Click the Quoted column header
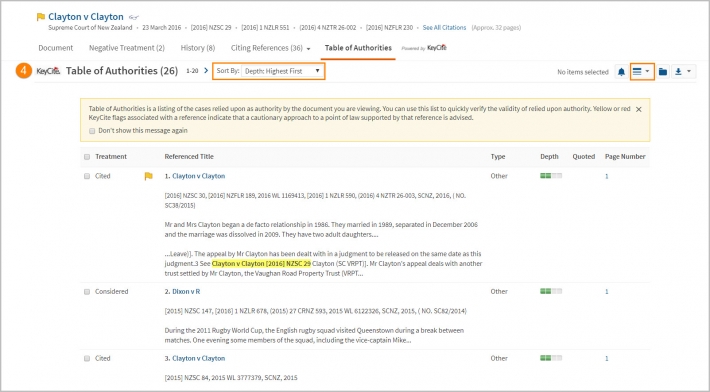Screen dimensions: 710x392 (x=584, y=157)
